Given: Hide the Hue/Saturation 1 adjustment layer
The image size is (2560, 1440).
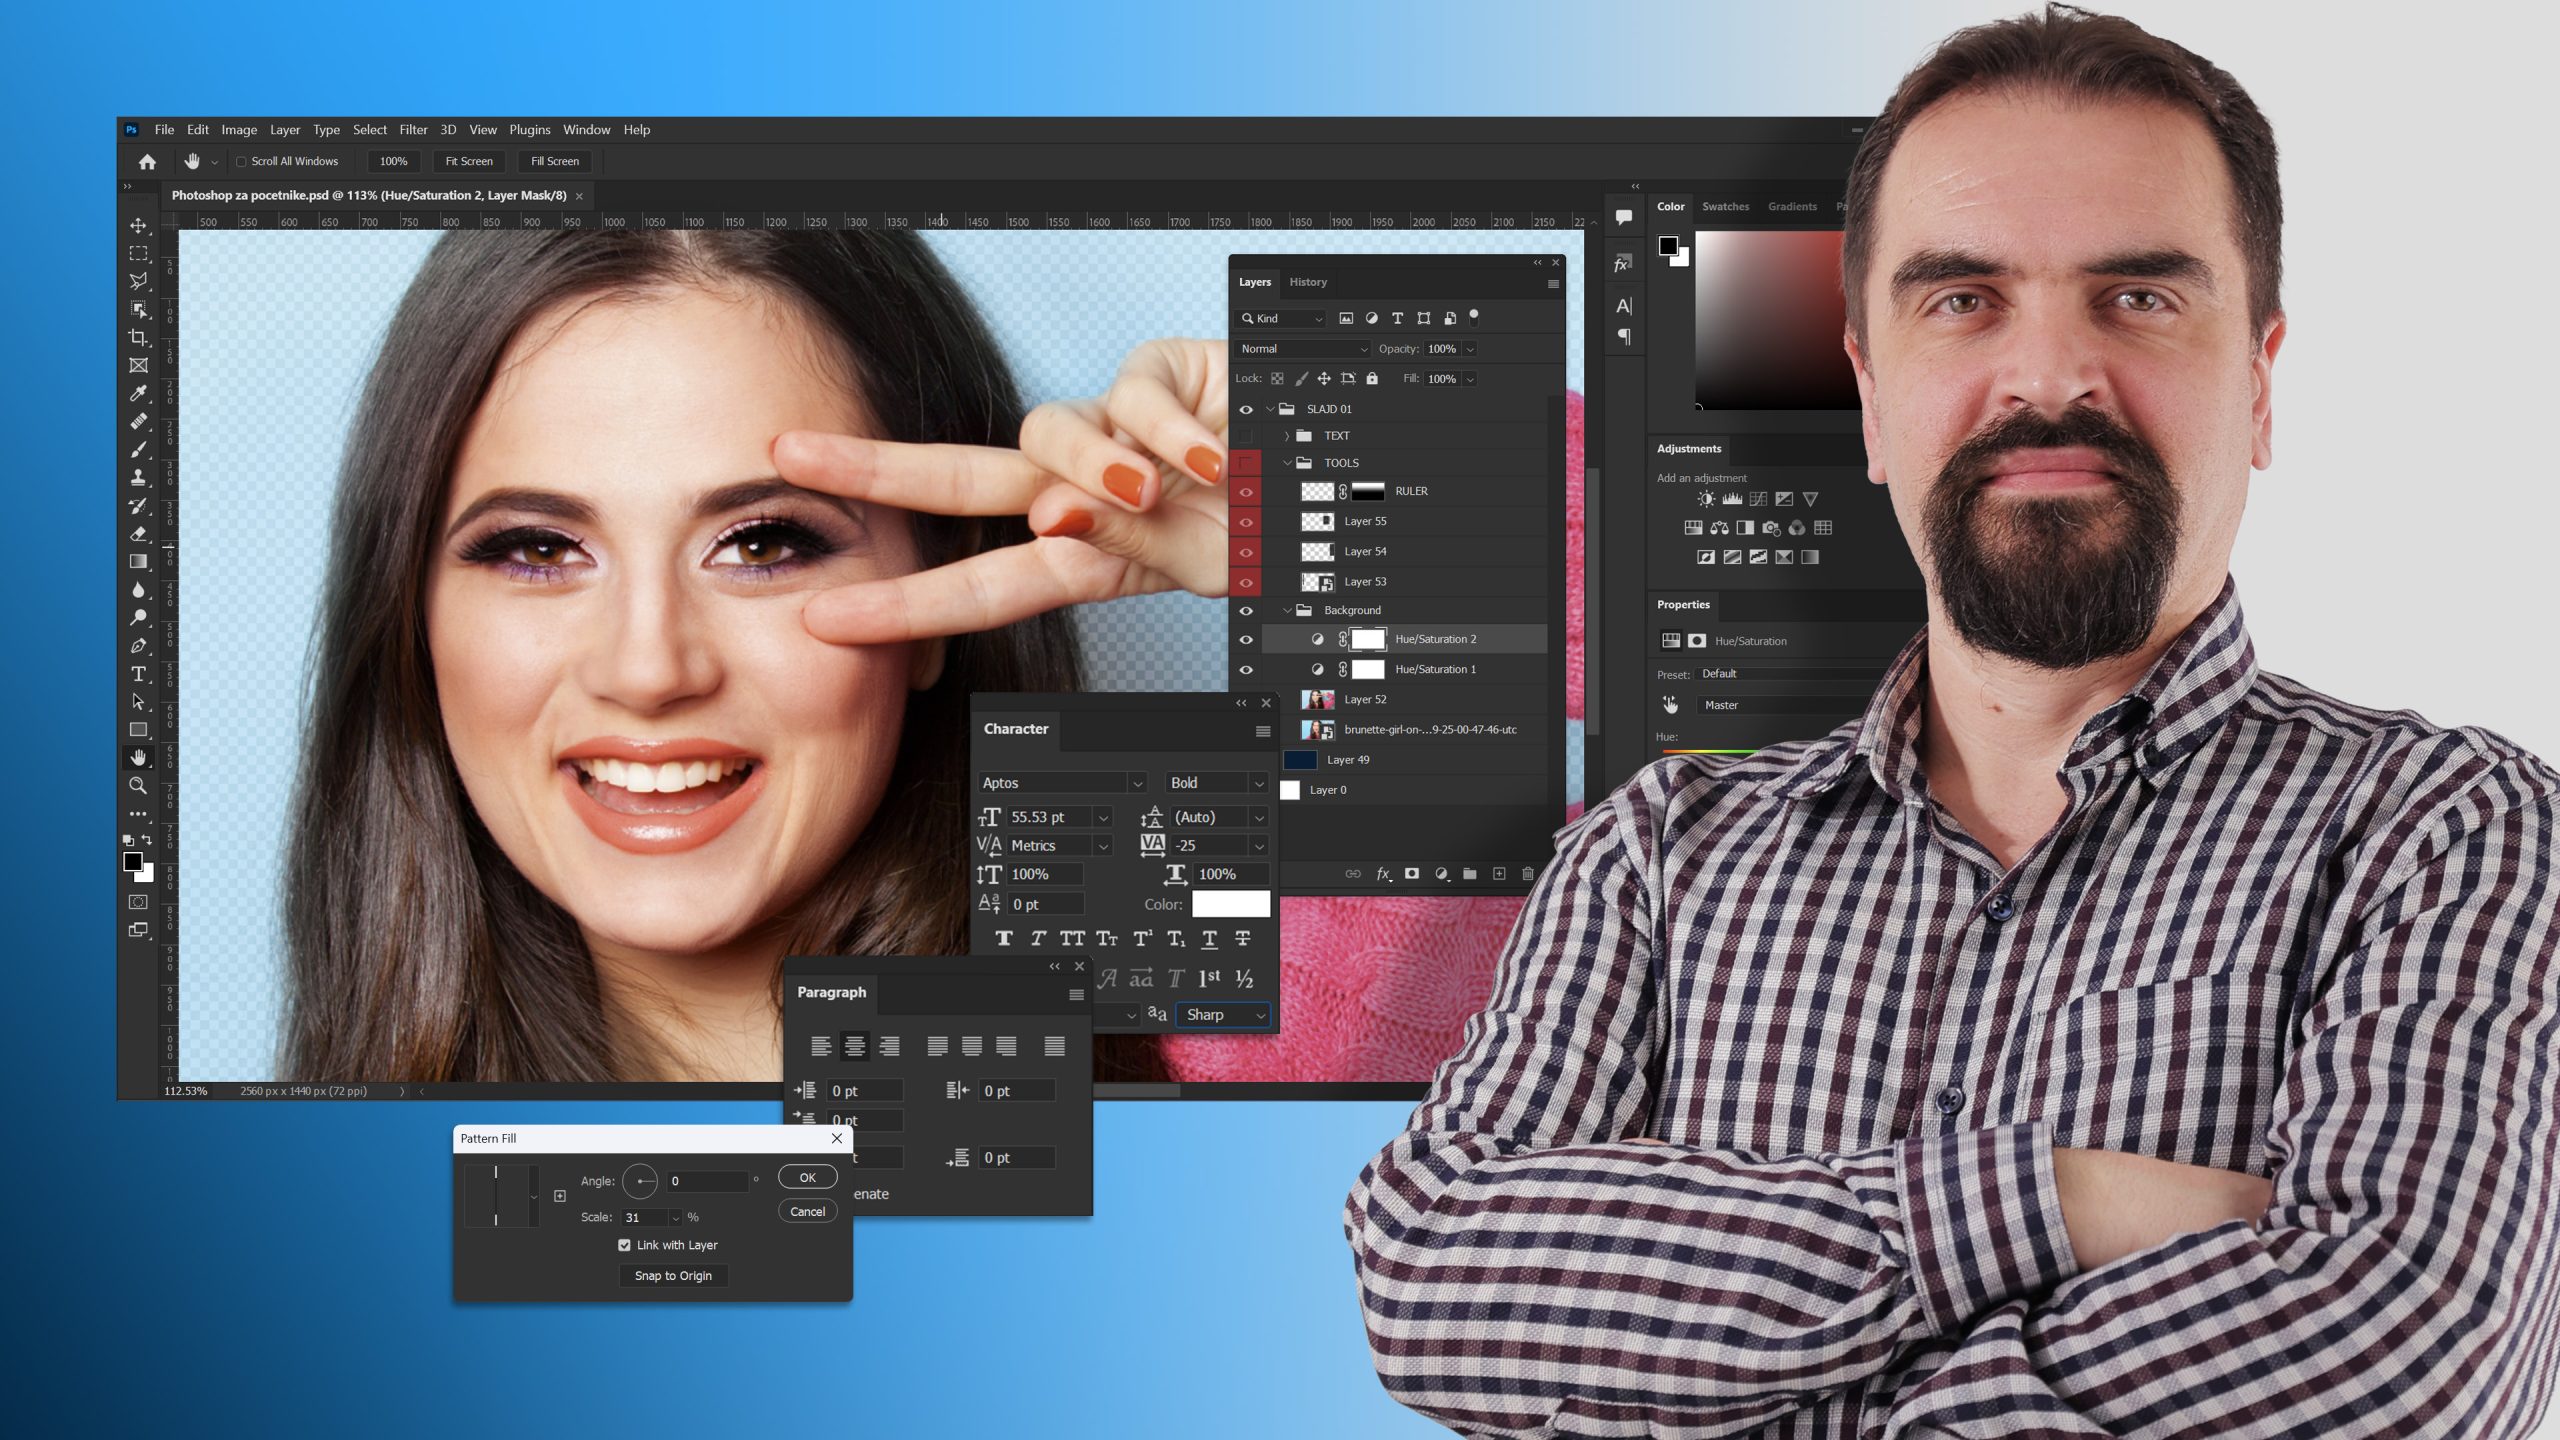Looking at the screenshot, I should coord(1245,669).
